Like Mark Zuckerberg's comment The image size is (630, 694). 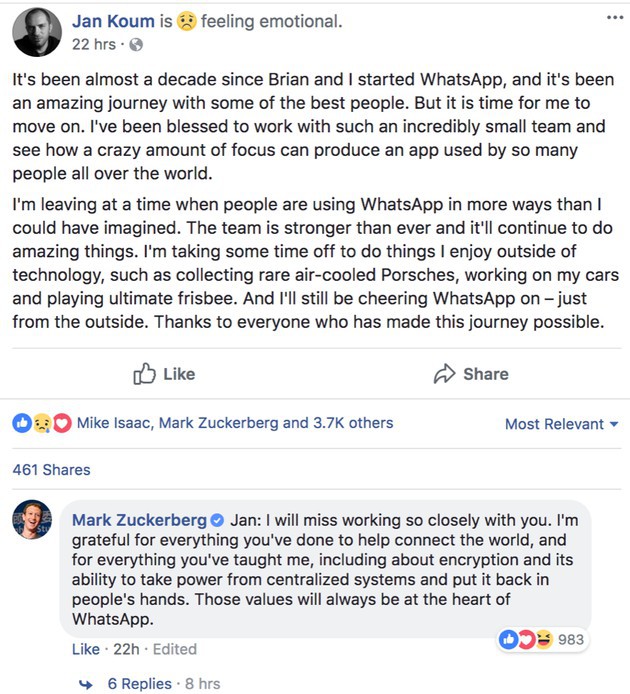click(x=85, y=649)
